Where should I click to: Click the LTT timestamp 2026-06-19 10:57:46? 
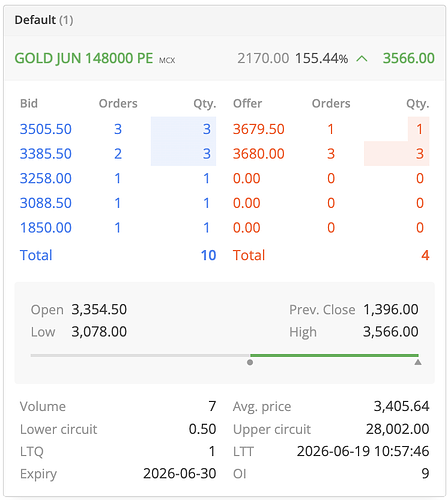363,451
